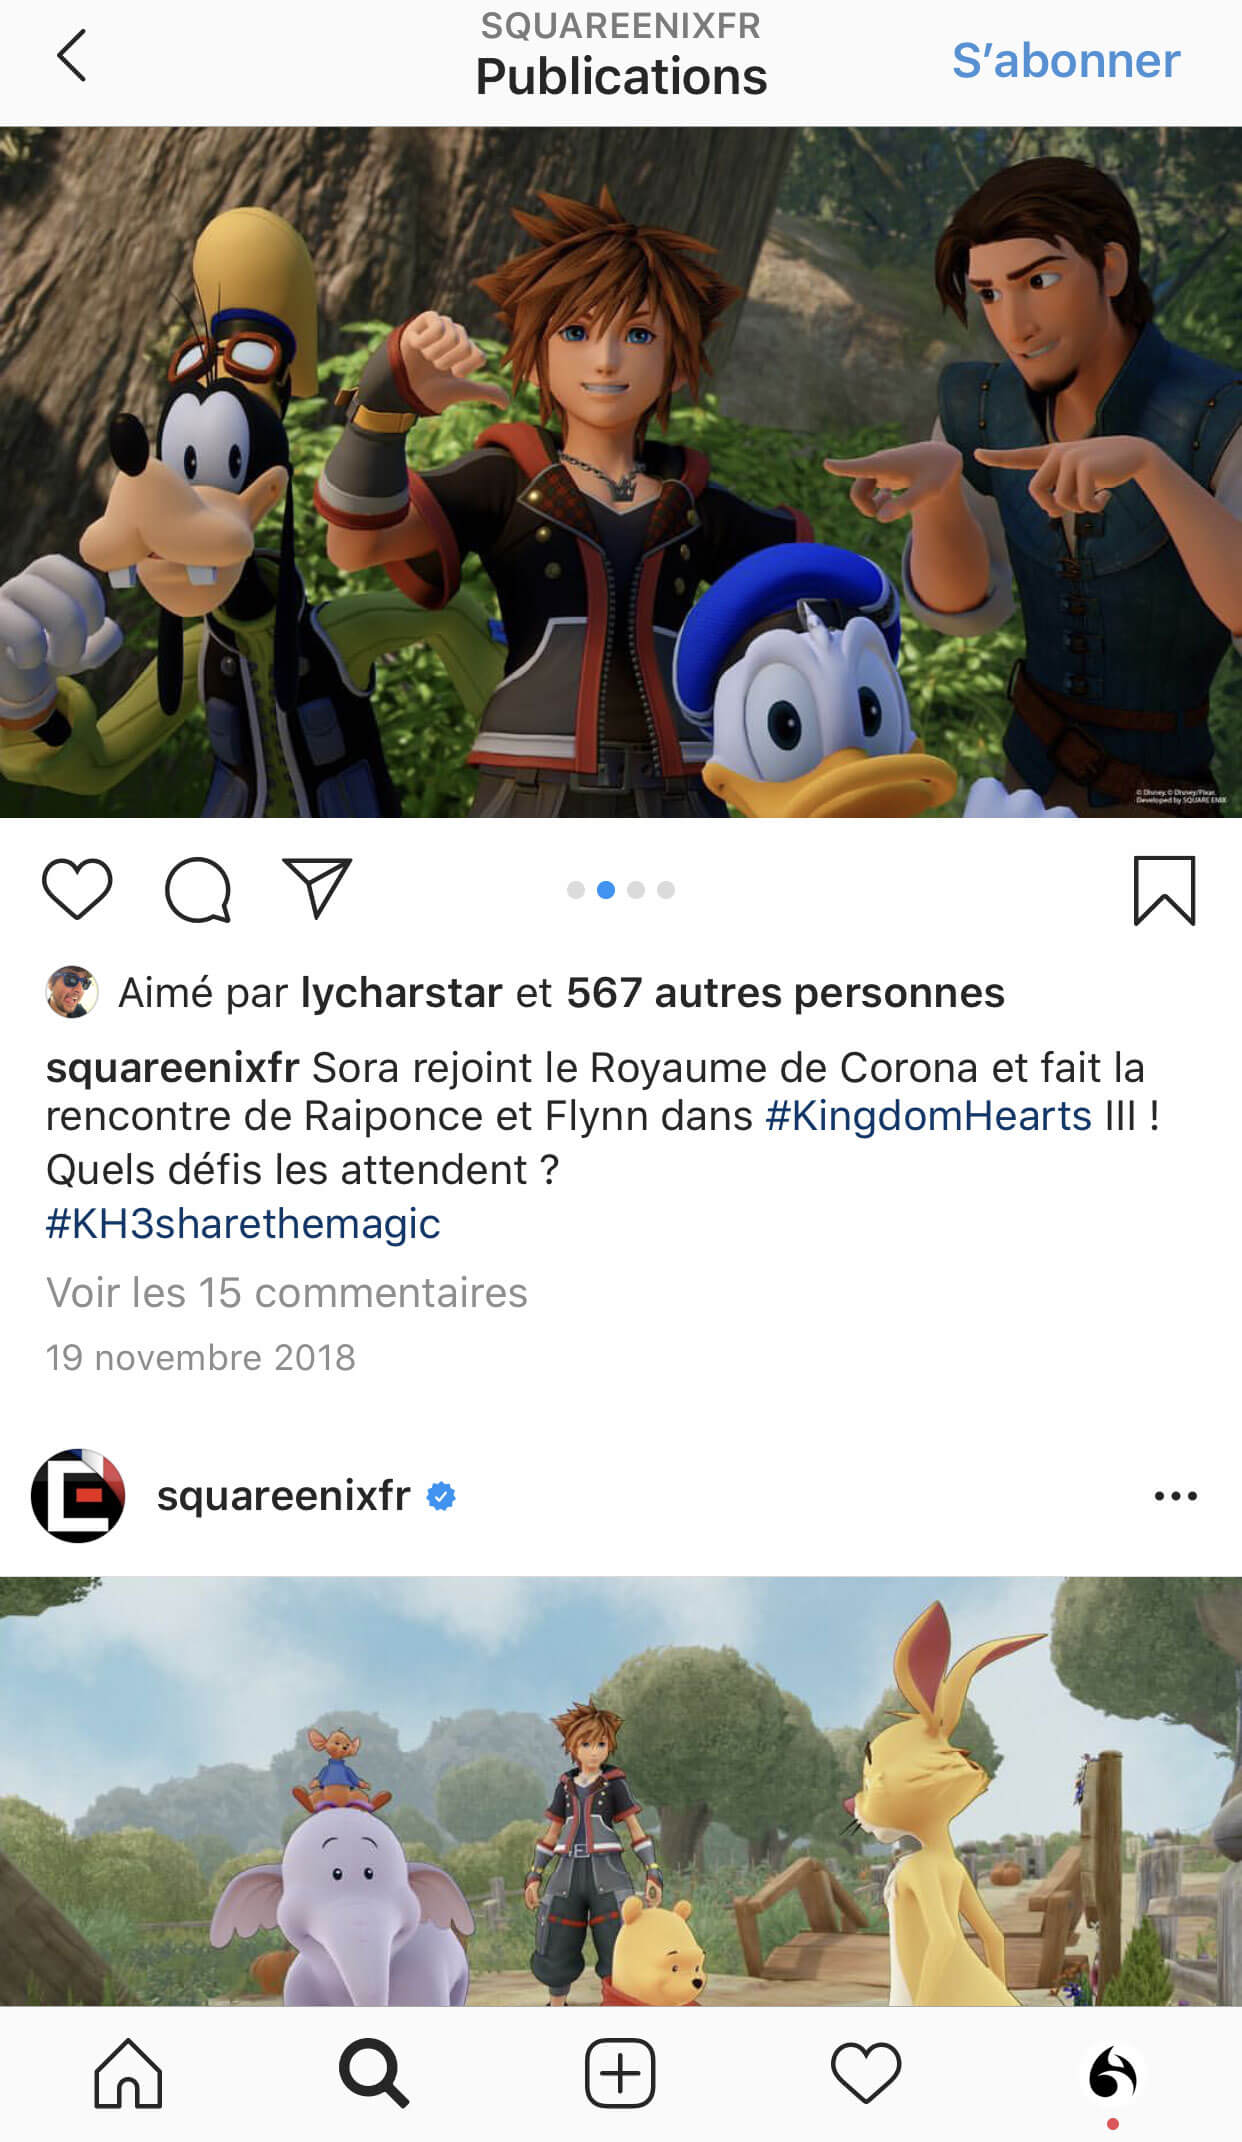The image size is (1242, 2142).
Task: Create a new post with plus icon
Action: pos(620,2073)
